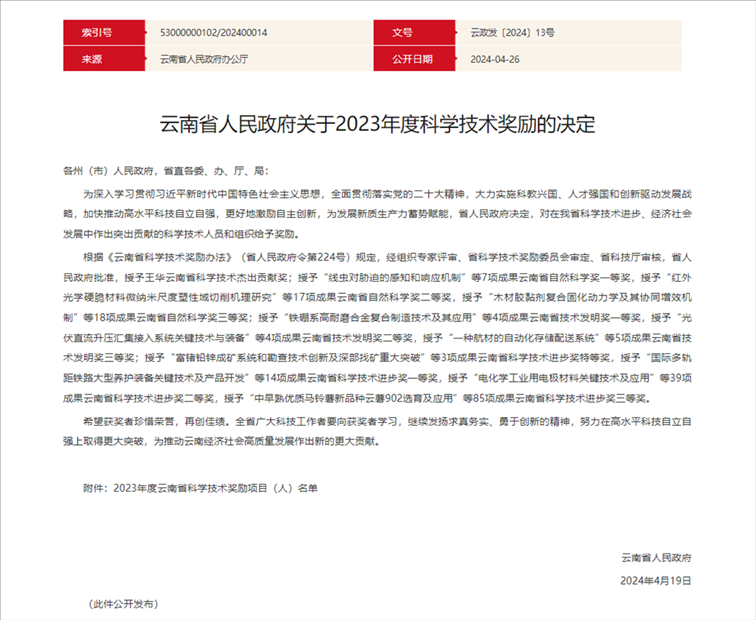Click the headline about 2023年度科学技术奖励的决定
Viewport: 756px width, 620px height.
pyautogui.click(x=377, y=126)
